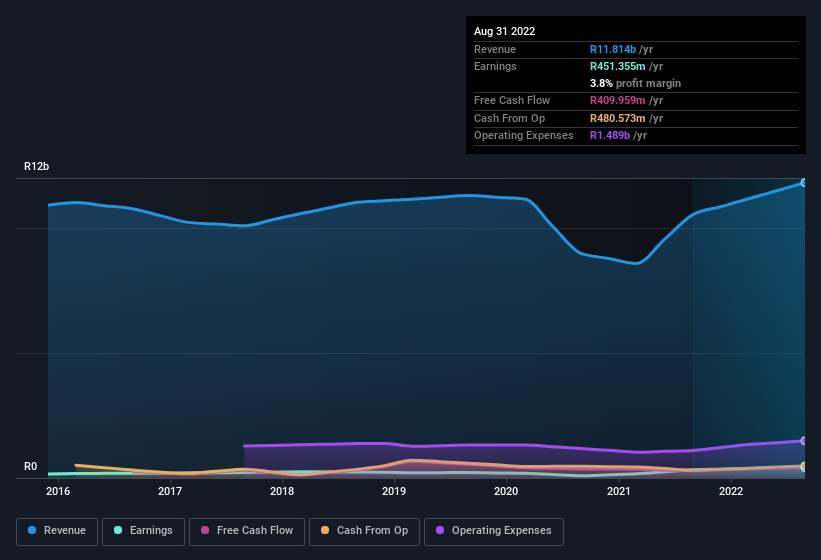Click the Revenue label in tooltip
This screenshot has width=821, height=560.
coord(495,49)
